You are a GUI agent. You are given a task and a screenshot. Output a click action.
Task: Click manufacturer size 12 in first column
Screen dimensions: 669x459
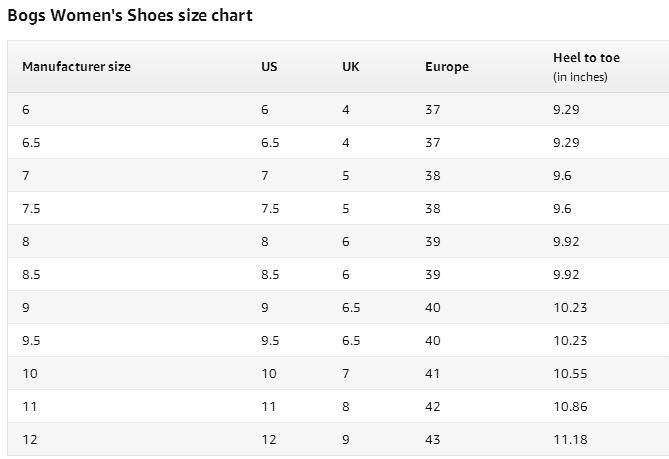point(29,440)
